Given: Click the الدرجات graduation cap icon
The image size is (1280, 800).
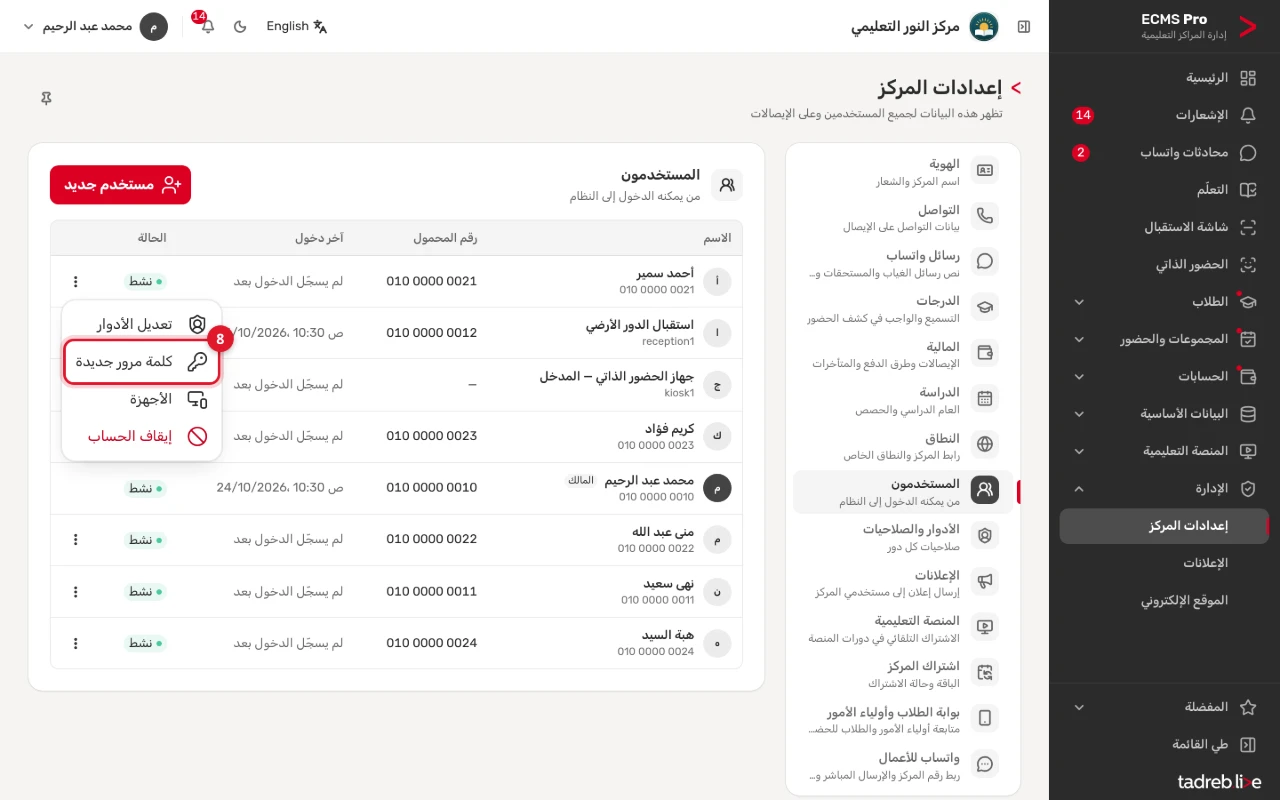Looking at the screenshot, I should 985,308.
